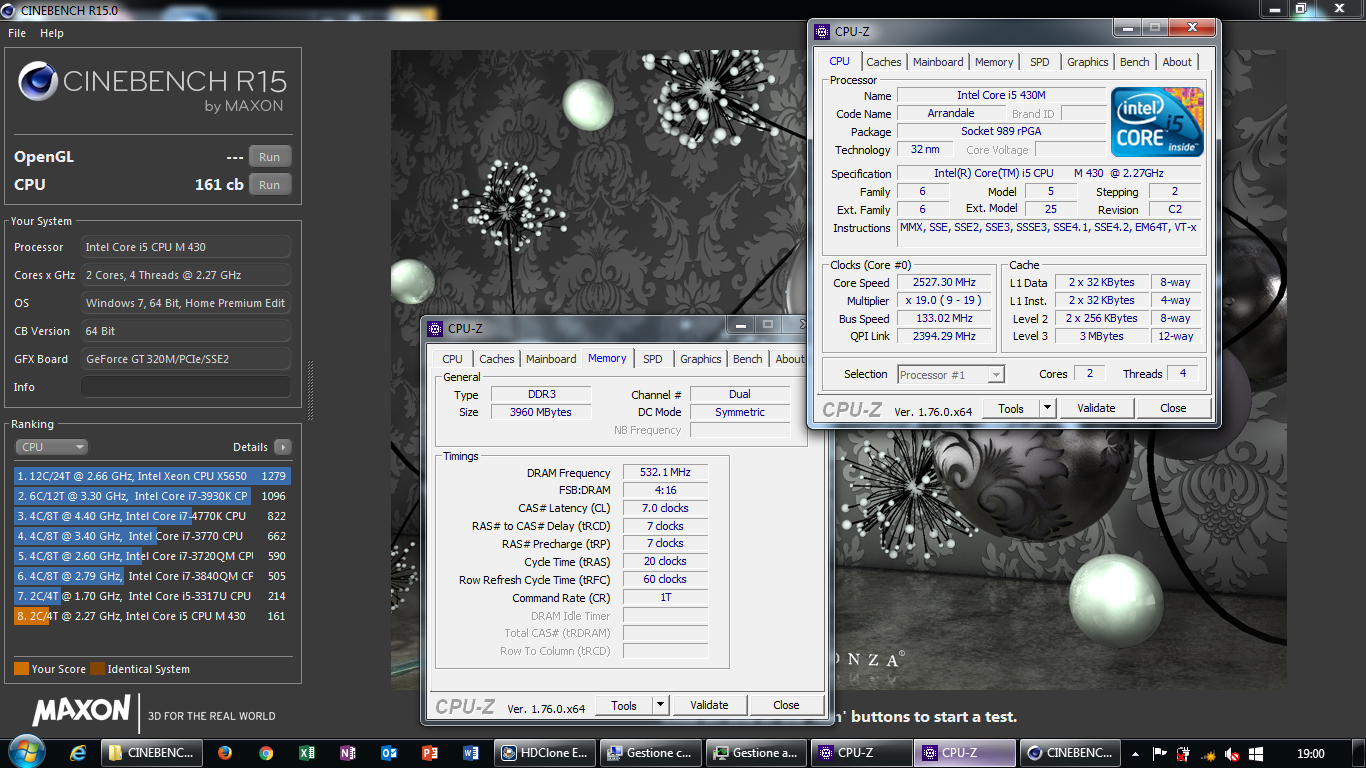Click the Info input field
Viewport: 1366px width, 768px height.
click(x=186, y=387)
